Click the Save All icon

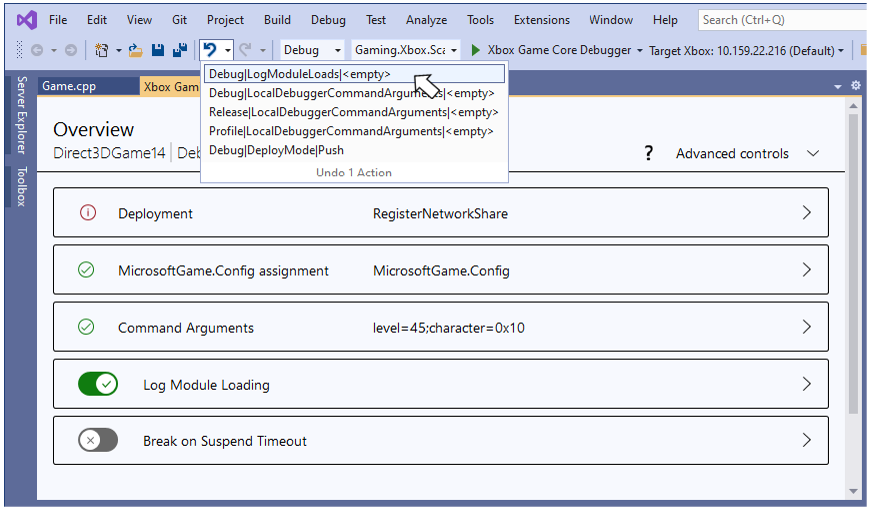click(179, 50)
